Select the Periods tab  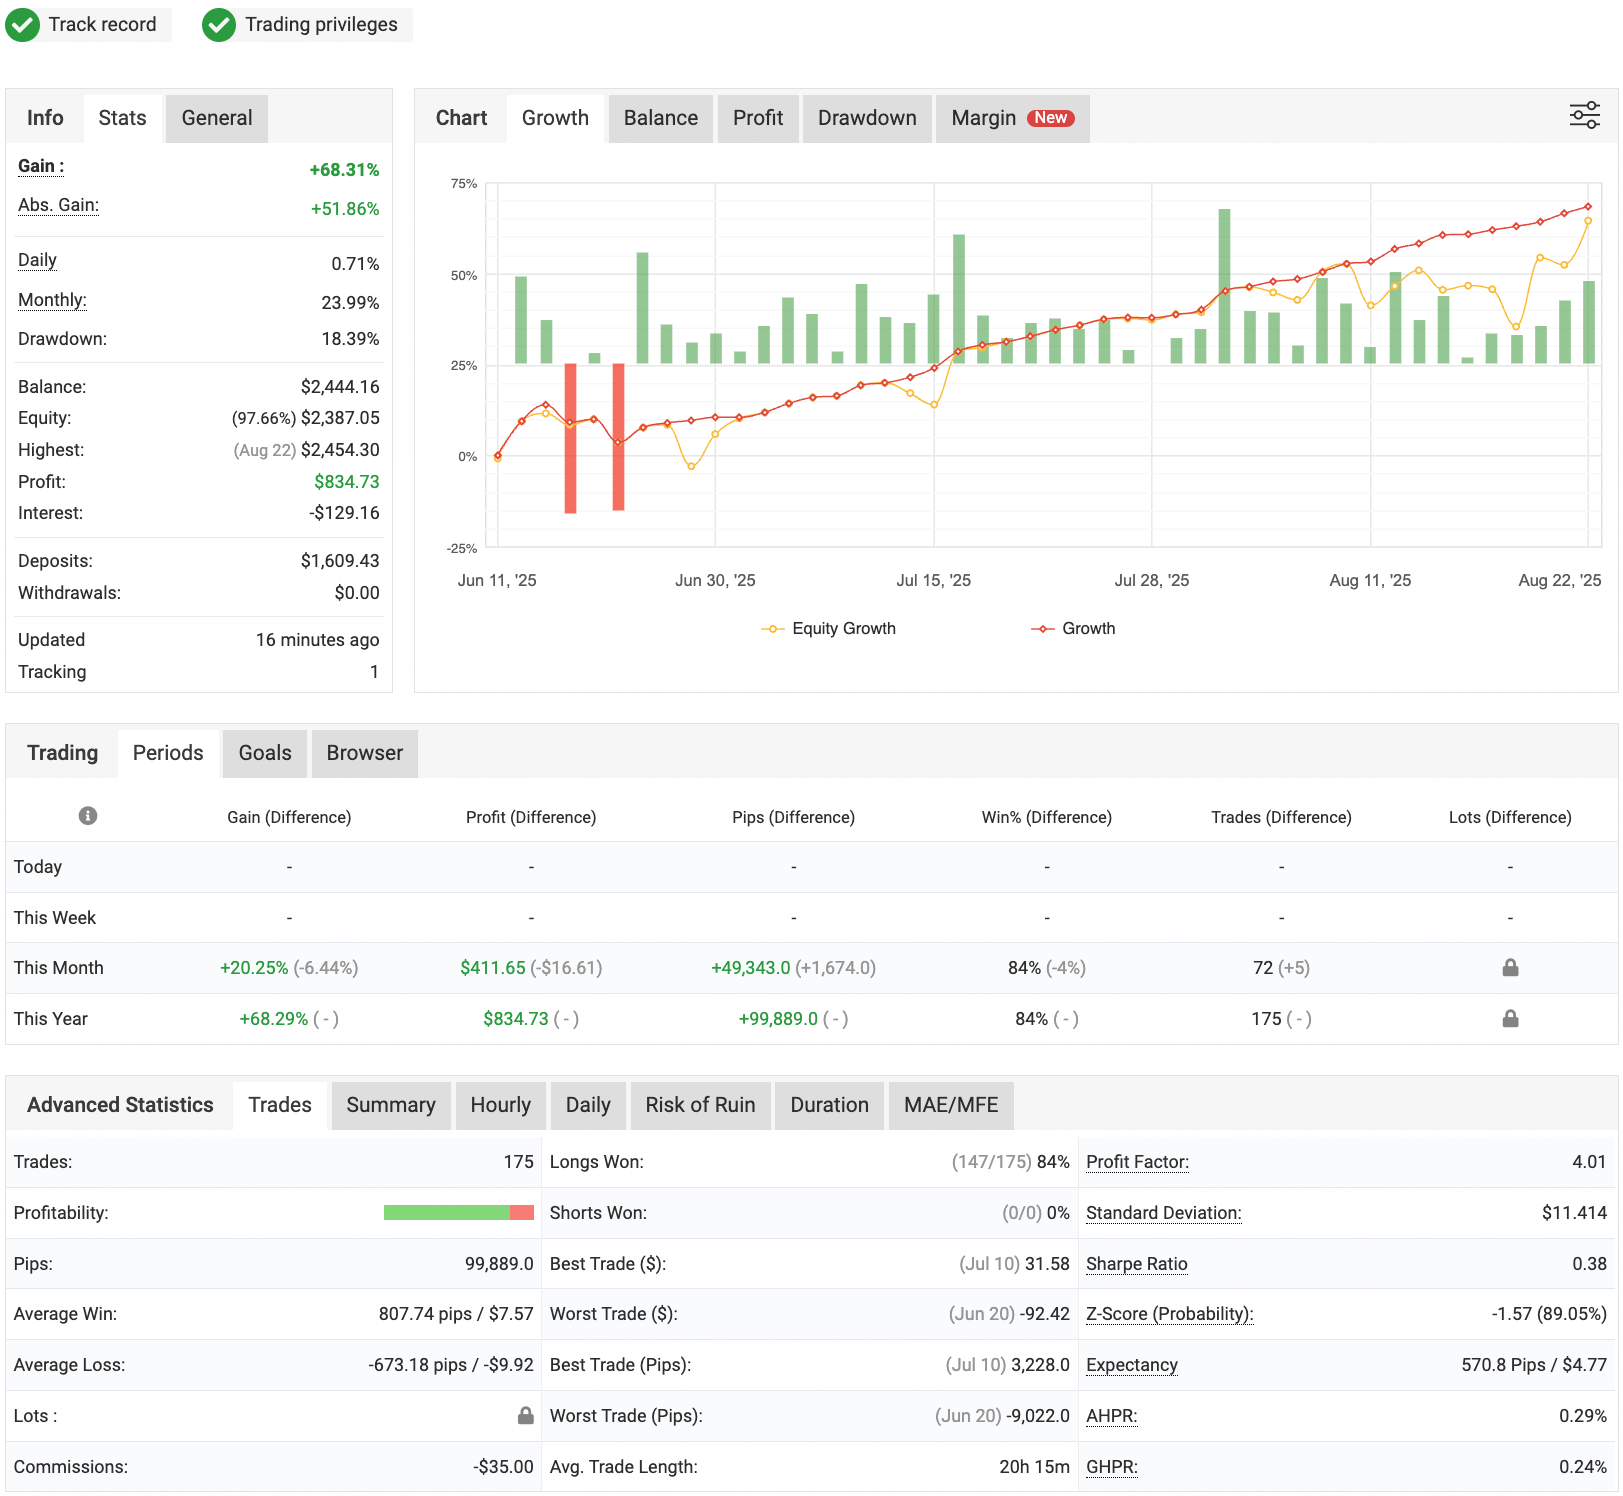point(168,753)
